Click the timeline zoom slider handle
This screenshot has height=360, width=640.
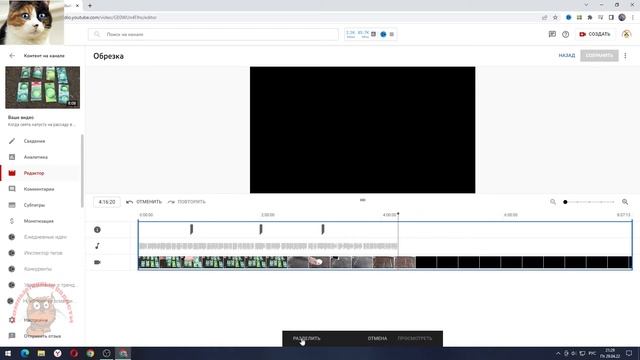pyautogui.click(x=565, y=202)
